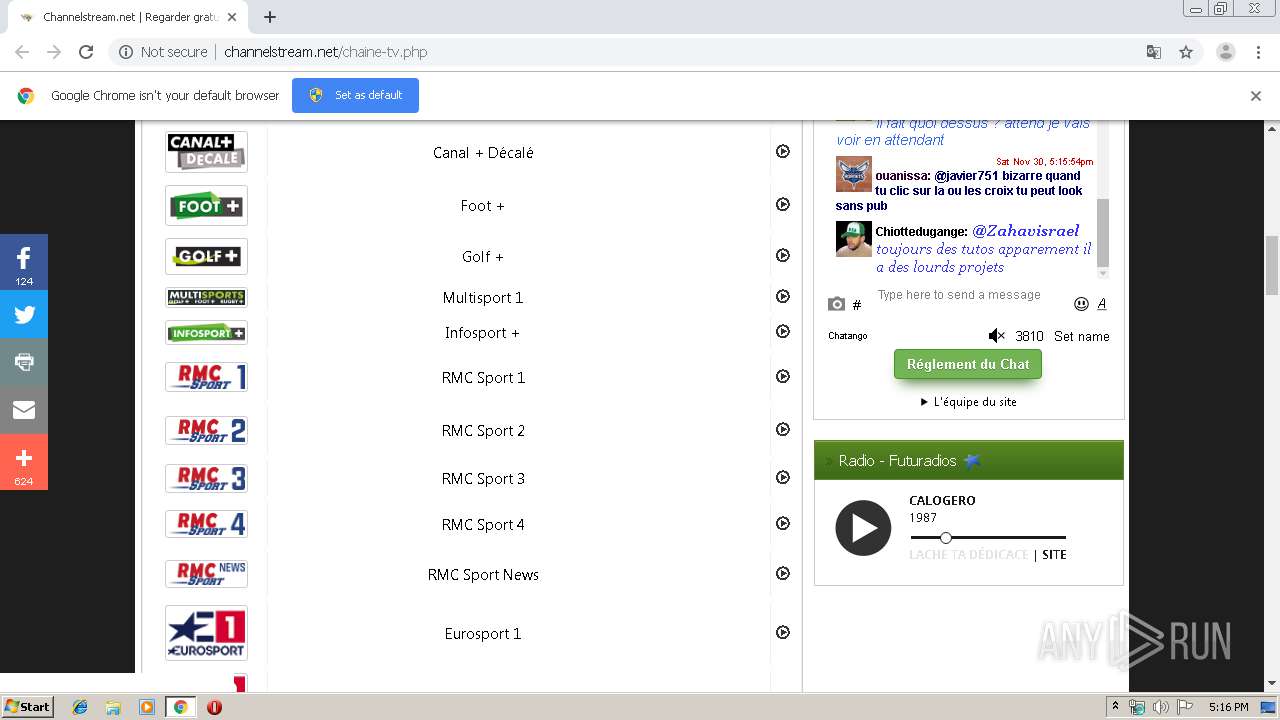Image resolution: width=1280 pixels, height=720 pixels.
Task: Open the Canal + Décalé channel link
Action: [x=483, y=153]
